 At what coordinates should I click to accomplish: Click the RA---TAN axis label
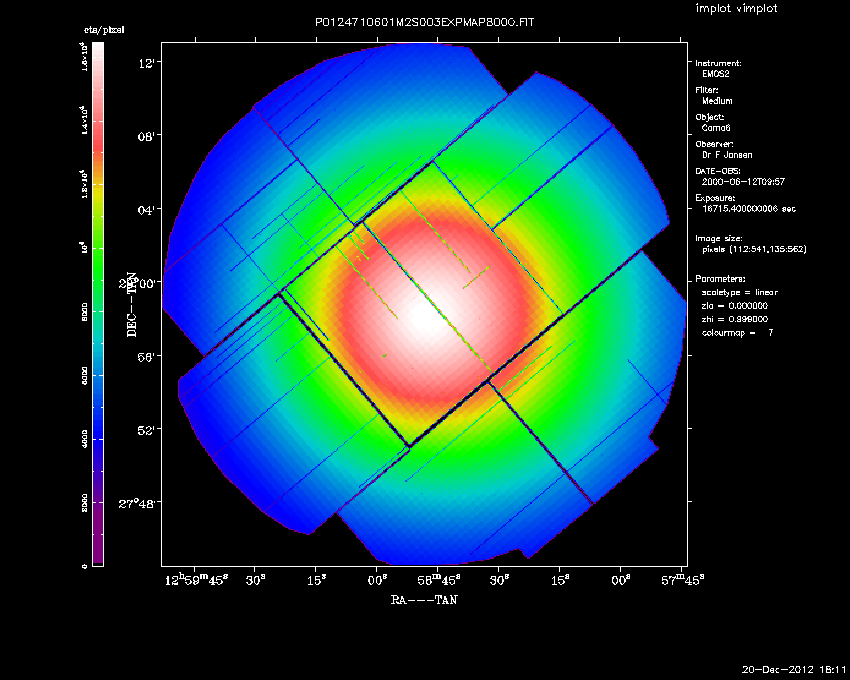[x=424, y=601]
